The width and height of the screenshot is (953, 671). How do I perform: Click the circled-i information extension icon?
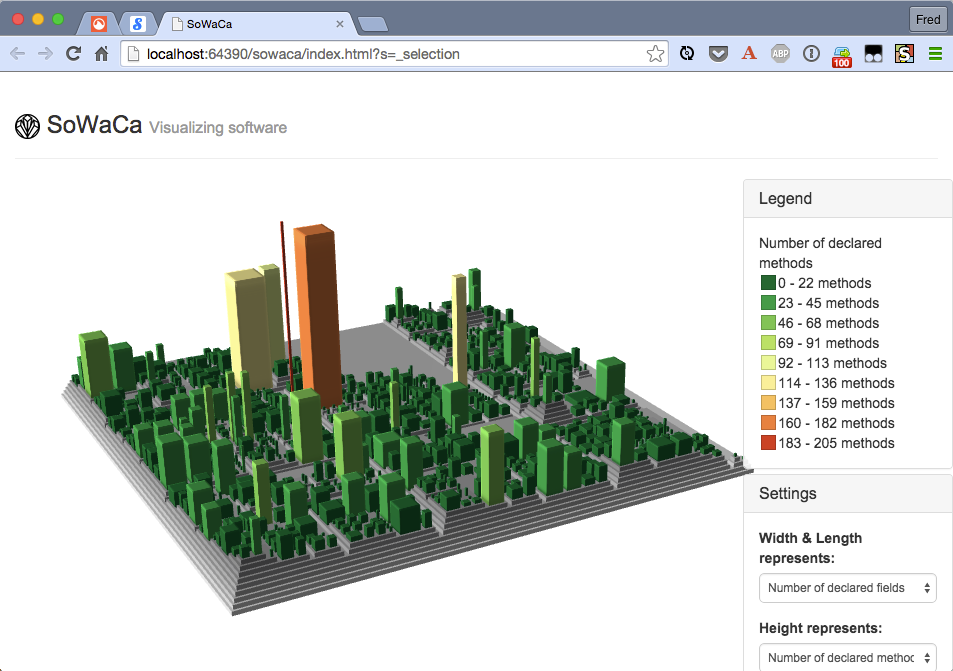click(811, 53)
